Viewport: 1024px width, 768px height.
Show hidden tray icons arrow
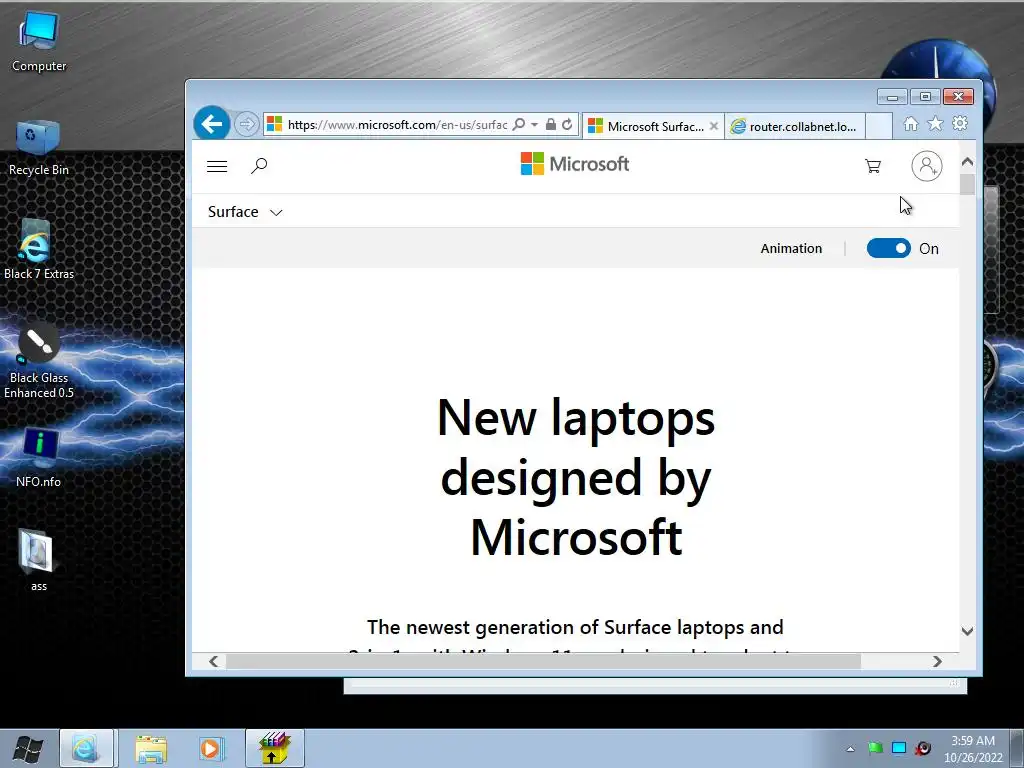[850, 748]
